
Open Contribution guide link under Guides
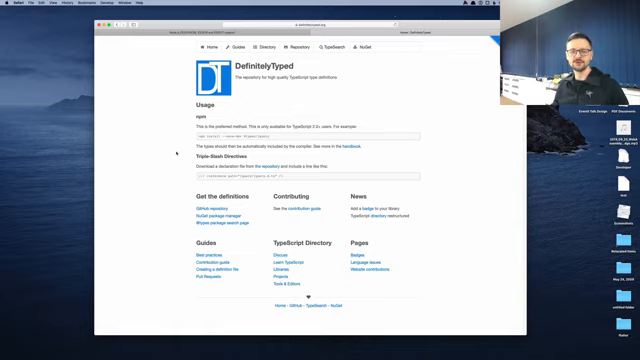213,262
